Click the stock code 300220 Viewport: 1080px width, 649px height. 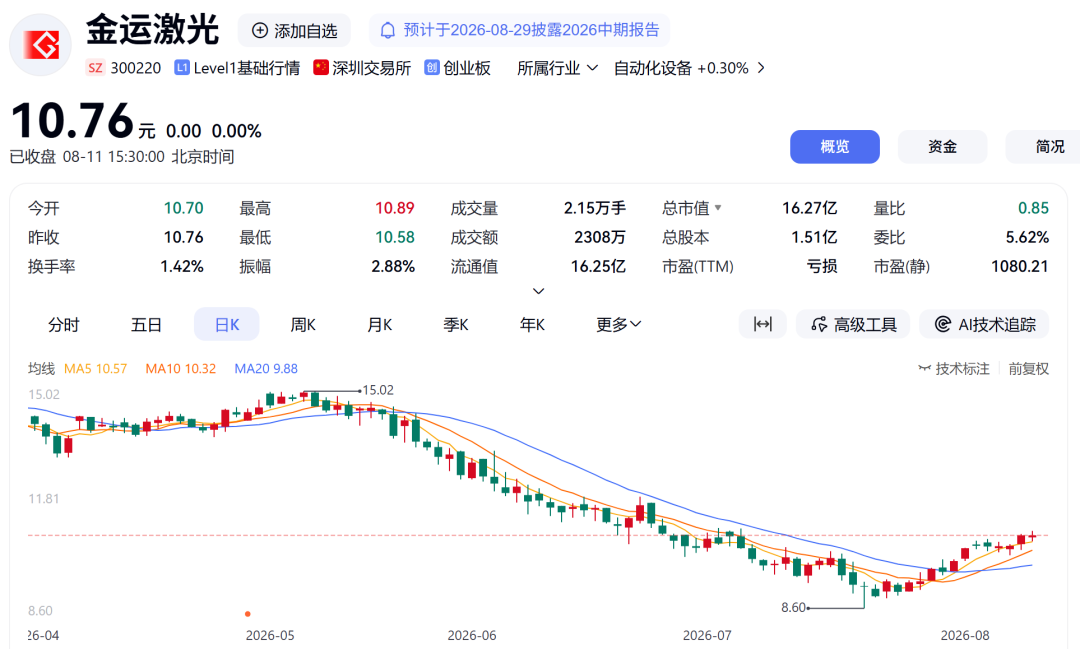click(136, 68)
